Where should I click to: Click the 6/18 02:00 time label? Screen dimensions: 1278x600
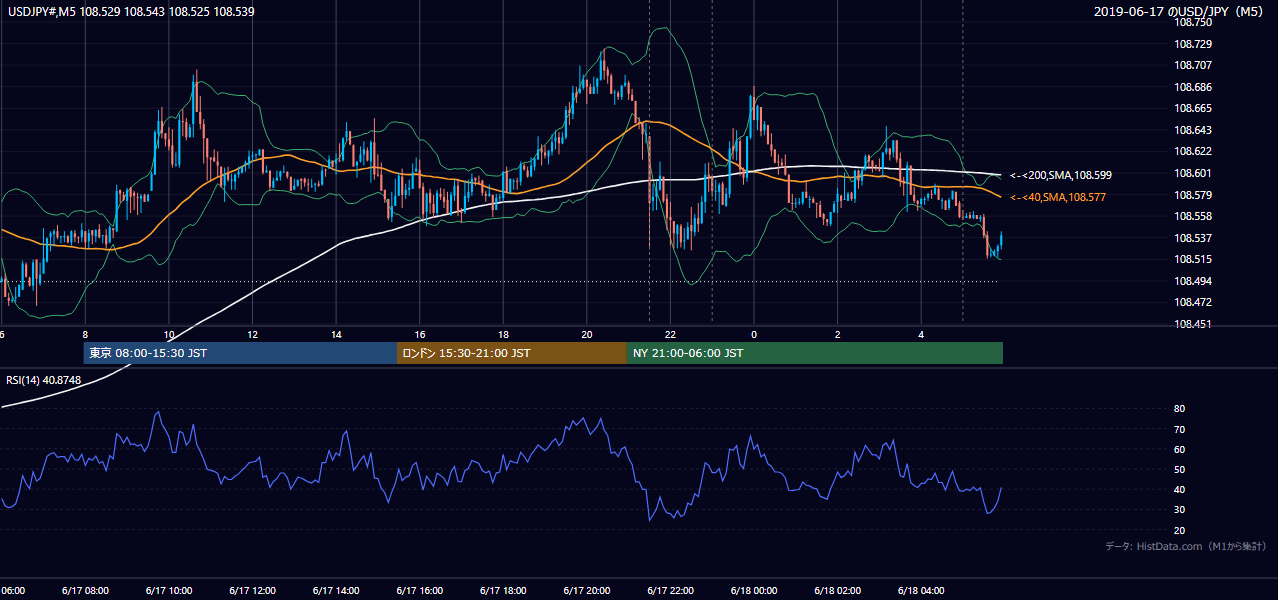[x=837, y=591]
